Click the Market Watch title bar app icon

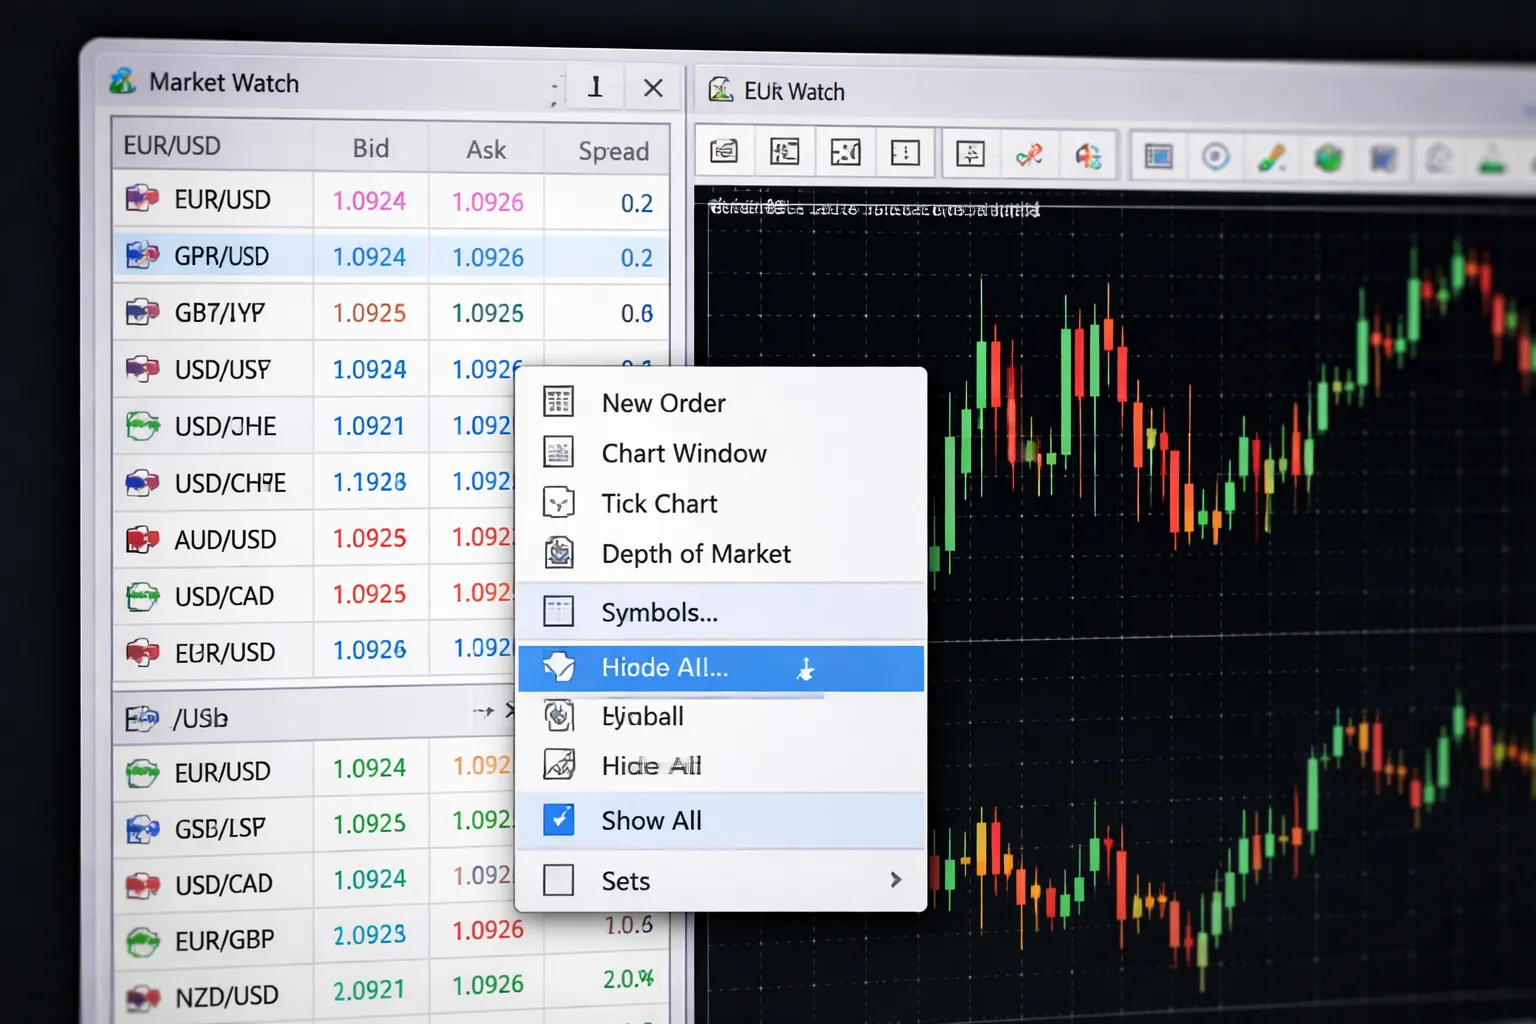(123, 81)
